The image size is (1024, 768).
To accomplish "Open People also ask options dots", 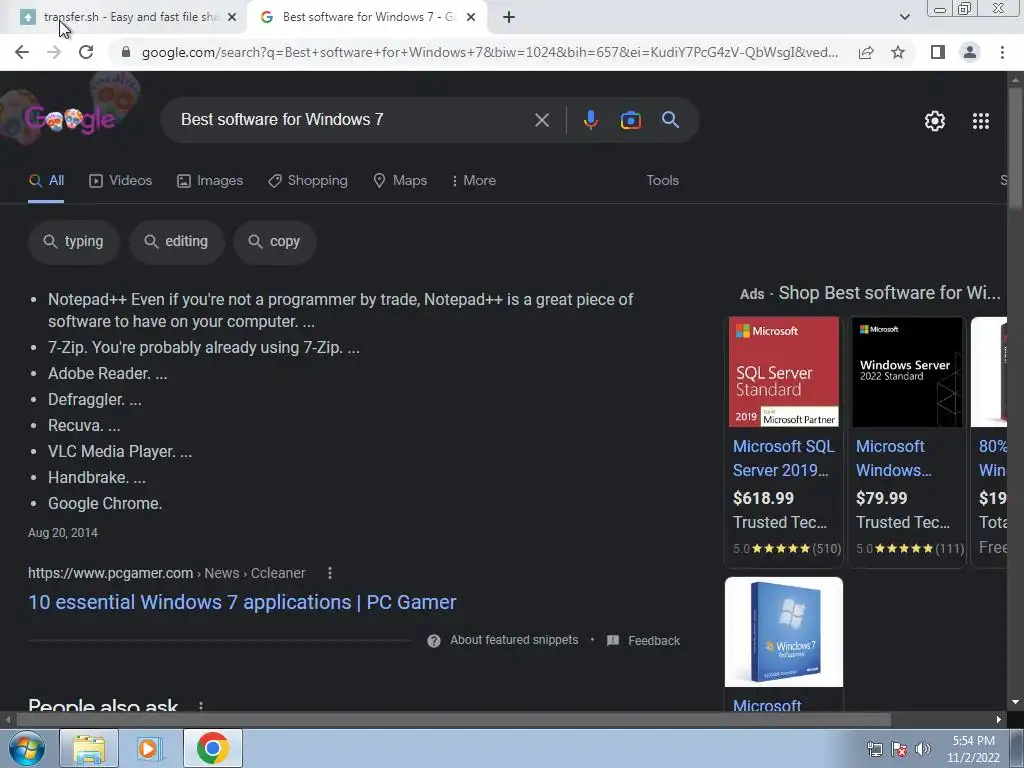I will [x=200, y=705].
